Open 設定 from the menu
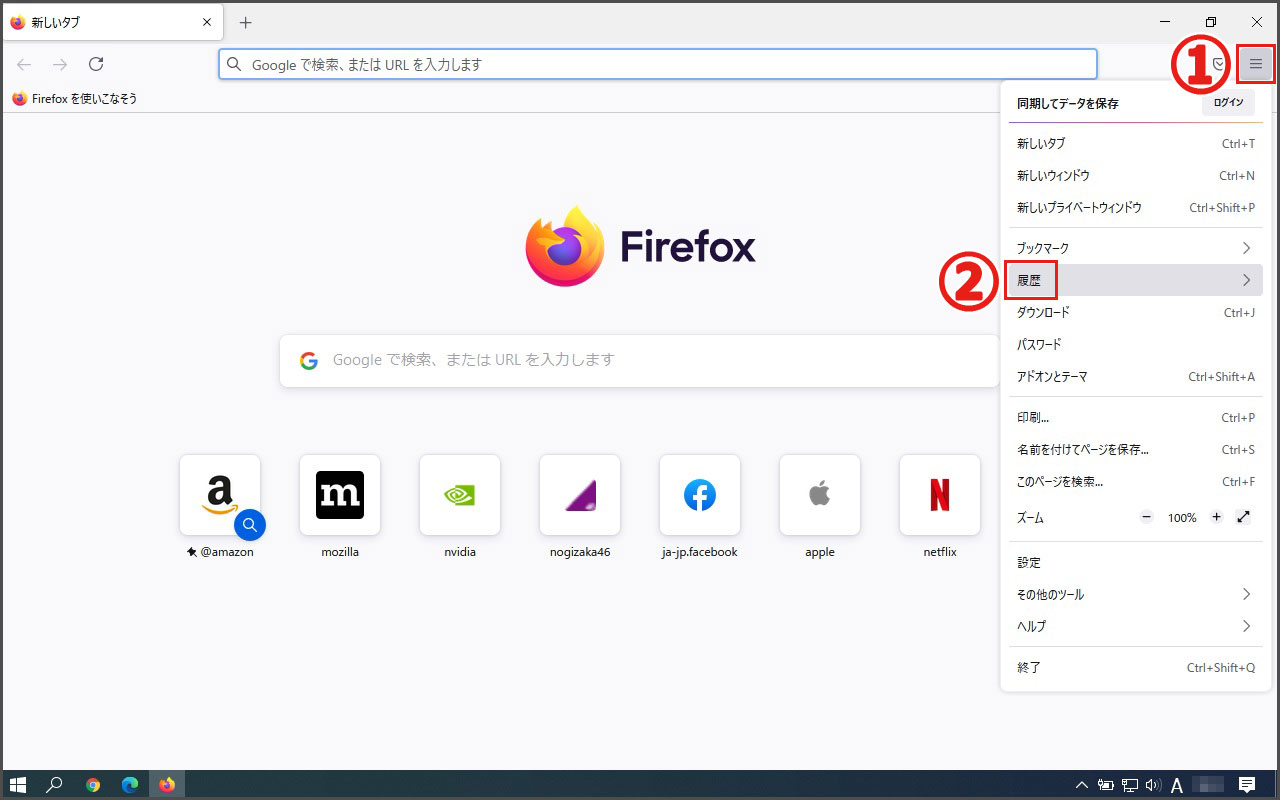Screen dimensions: 1280x800 pos(1135,562)
